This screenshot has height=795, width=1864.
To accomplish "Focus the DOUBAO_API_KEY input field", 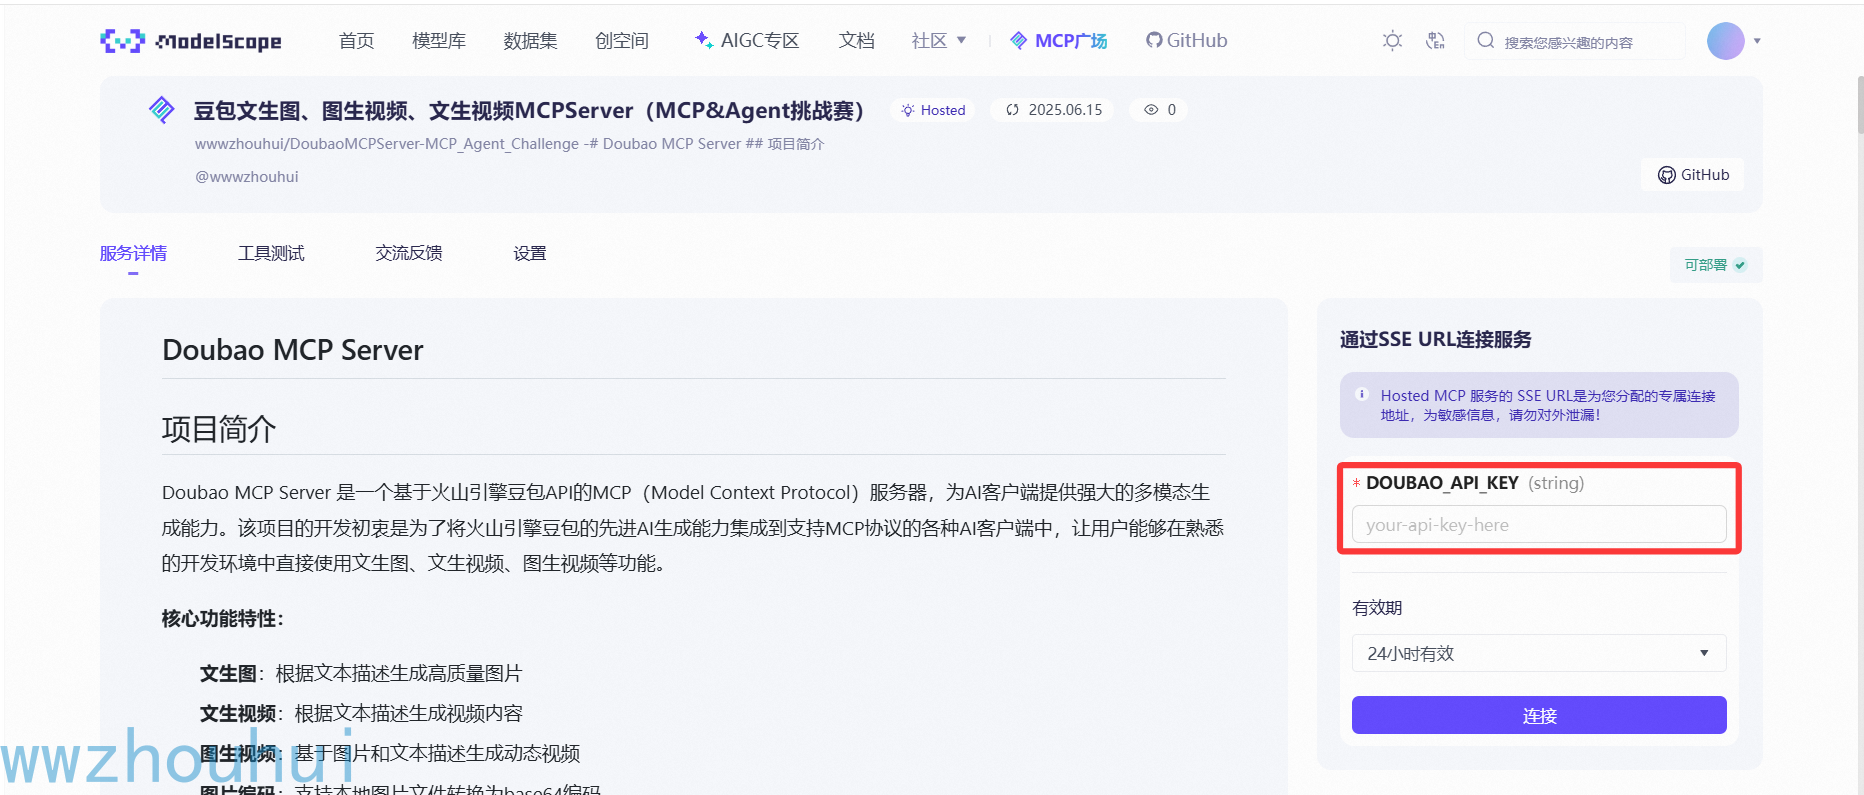I will point(1539,525).
